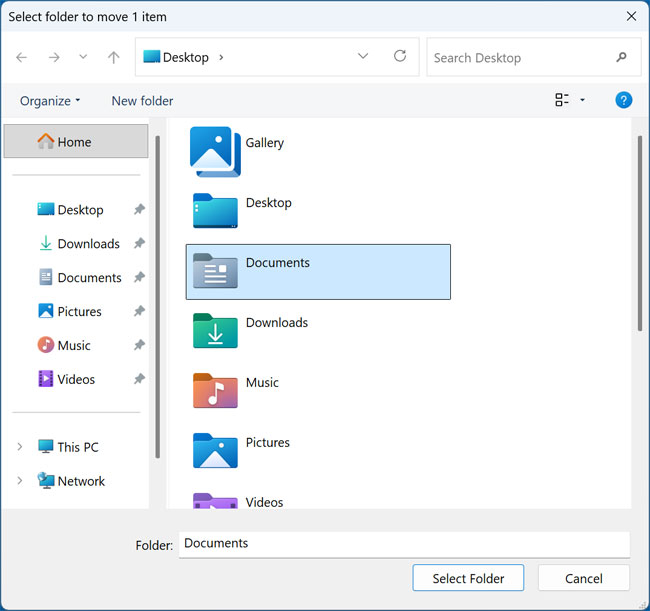Select the Downloads folder icon in list
Viewport: 650px width, 611px height.
[x=215, y=331]
